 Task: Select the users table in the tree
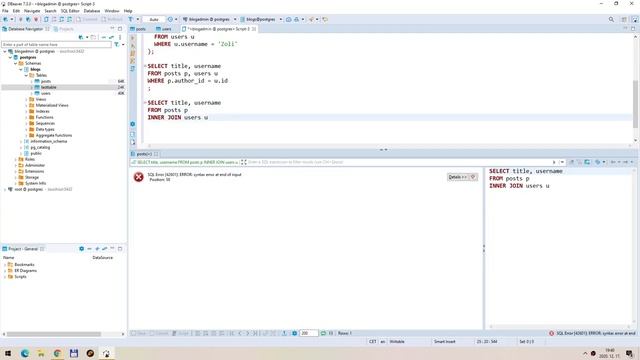[46, 93]
